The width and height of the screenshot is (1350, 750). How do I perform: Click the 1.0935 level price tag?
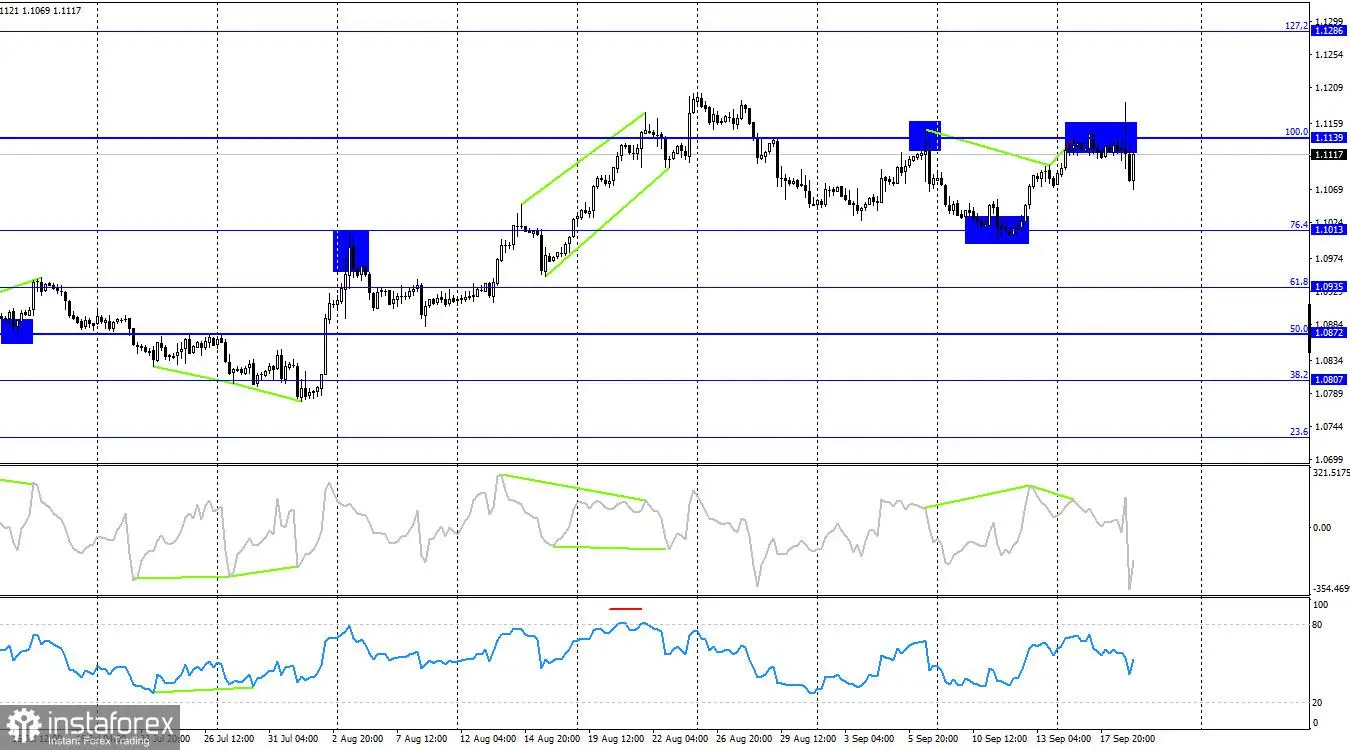[1329, 288]
